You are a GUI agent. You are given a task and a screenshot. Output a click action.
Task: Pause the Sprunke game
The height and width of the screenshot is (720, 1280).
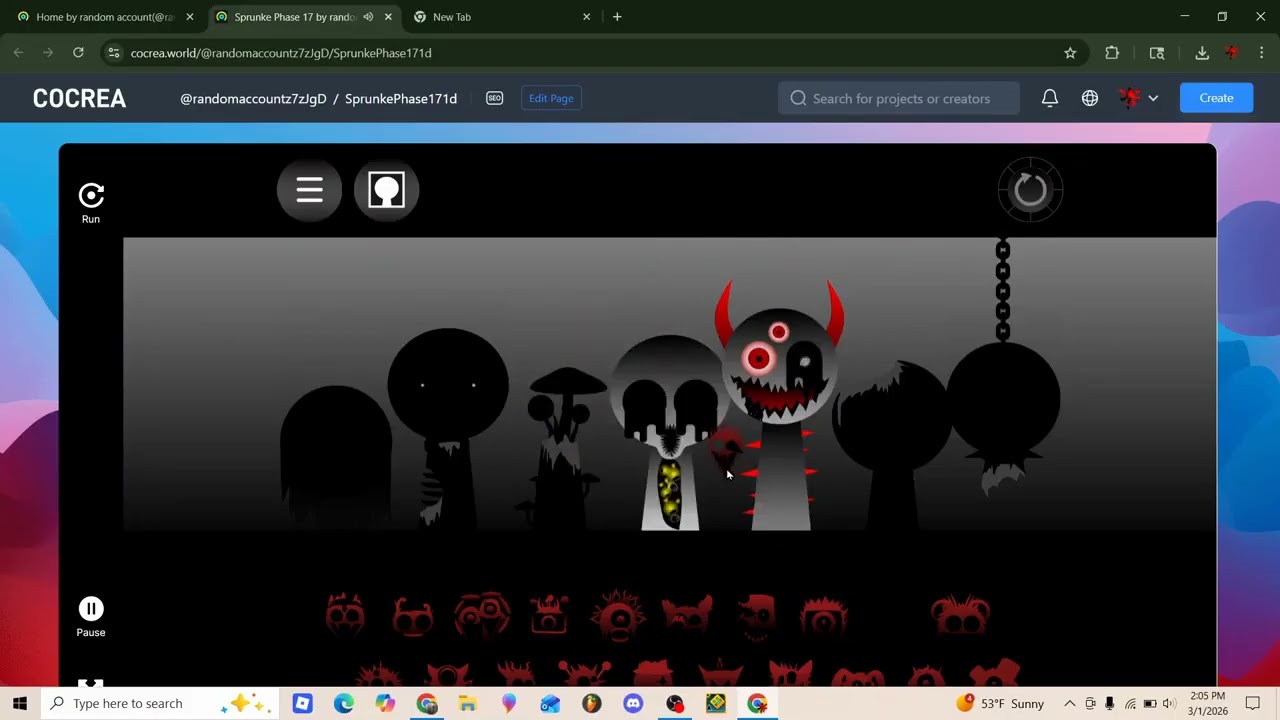[91, 608]
